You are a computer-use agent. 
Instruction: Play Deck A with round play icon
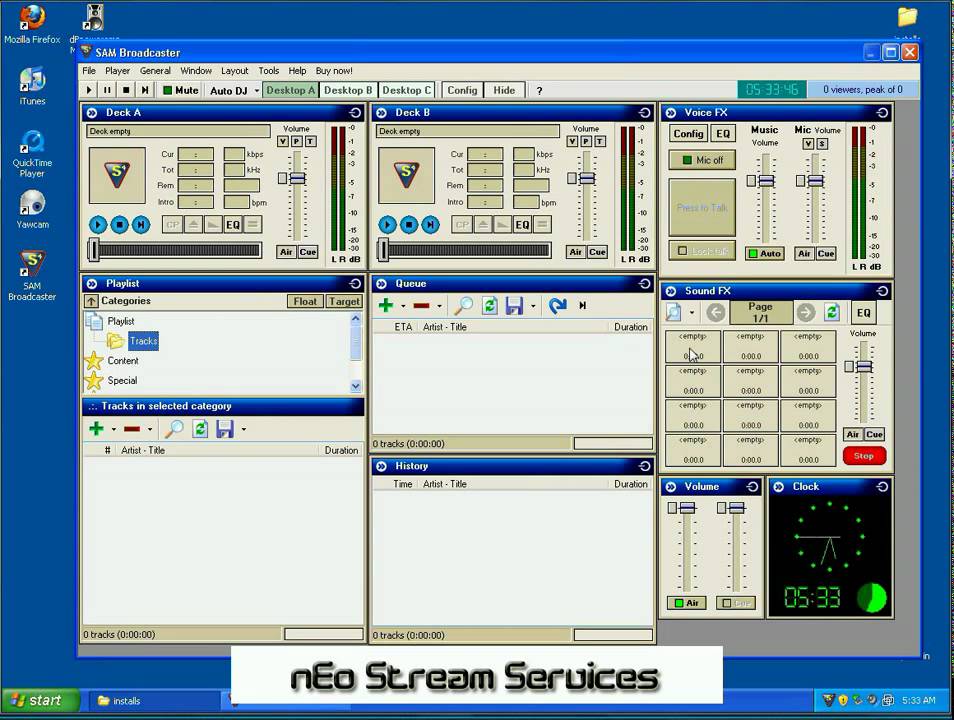[97, 225]
